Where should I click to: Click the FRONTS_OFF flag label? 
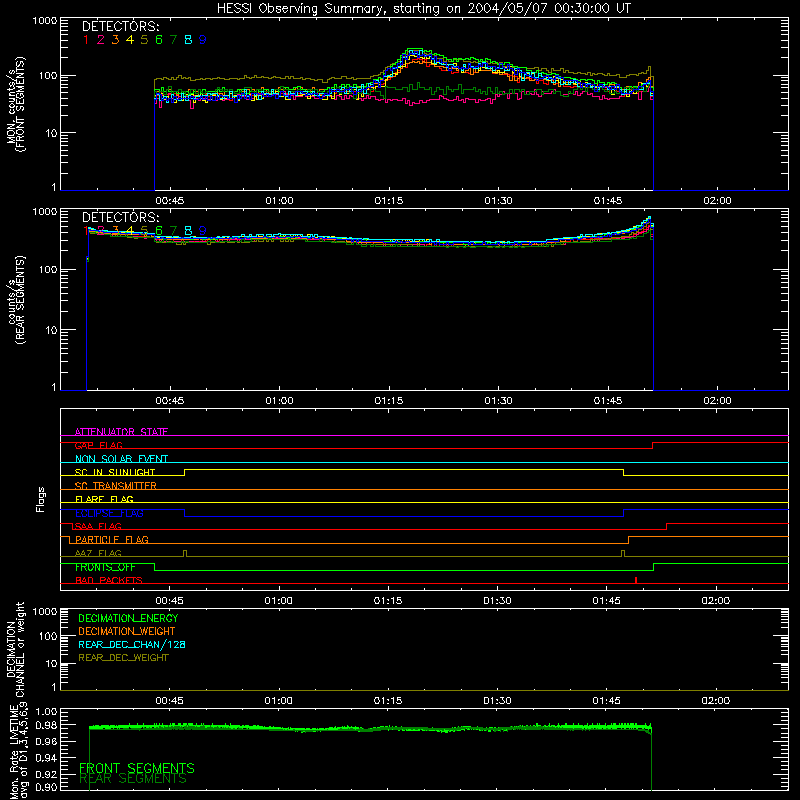[x=105, y=567]
